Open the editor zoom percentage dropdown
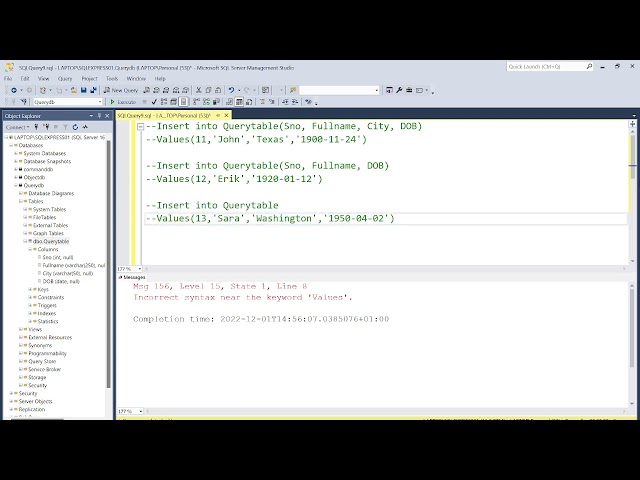 [x=140, y=269]
